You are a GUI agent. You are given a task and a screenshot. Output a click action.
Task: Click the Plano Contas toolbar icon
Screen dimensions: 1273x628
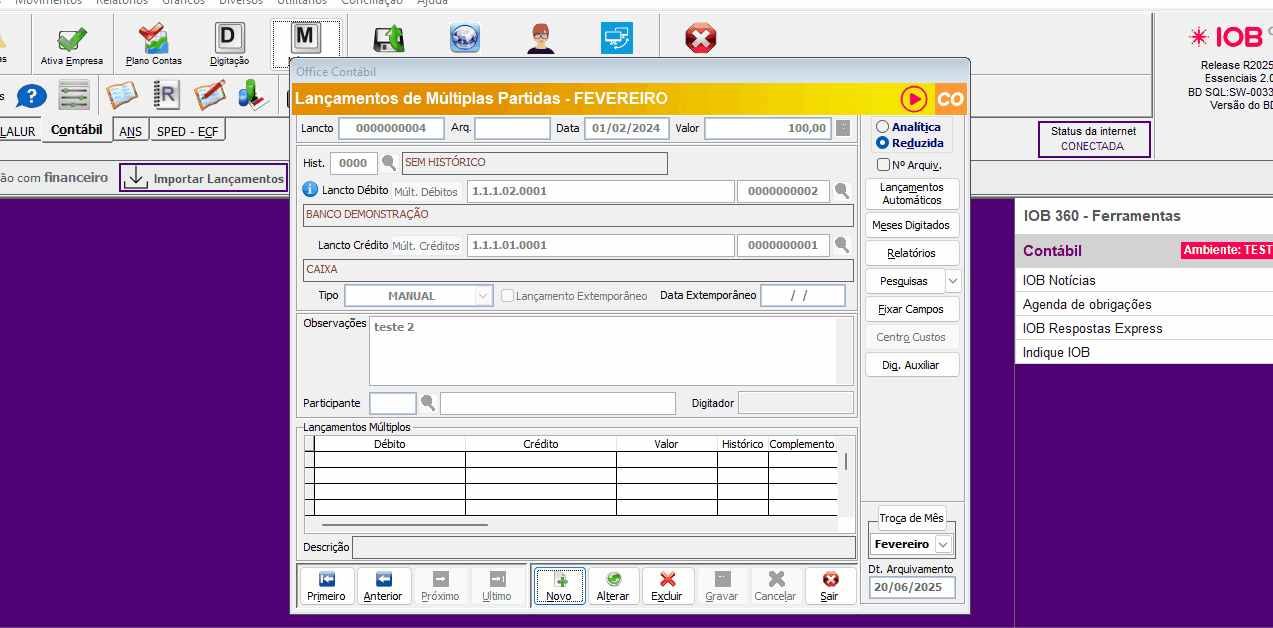pyautogui.click(x=154, y=43)
